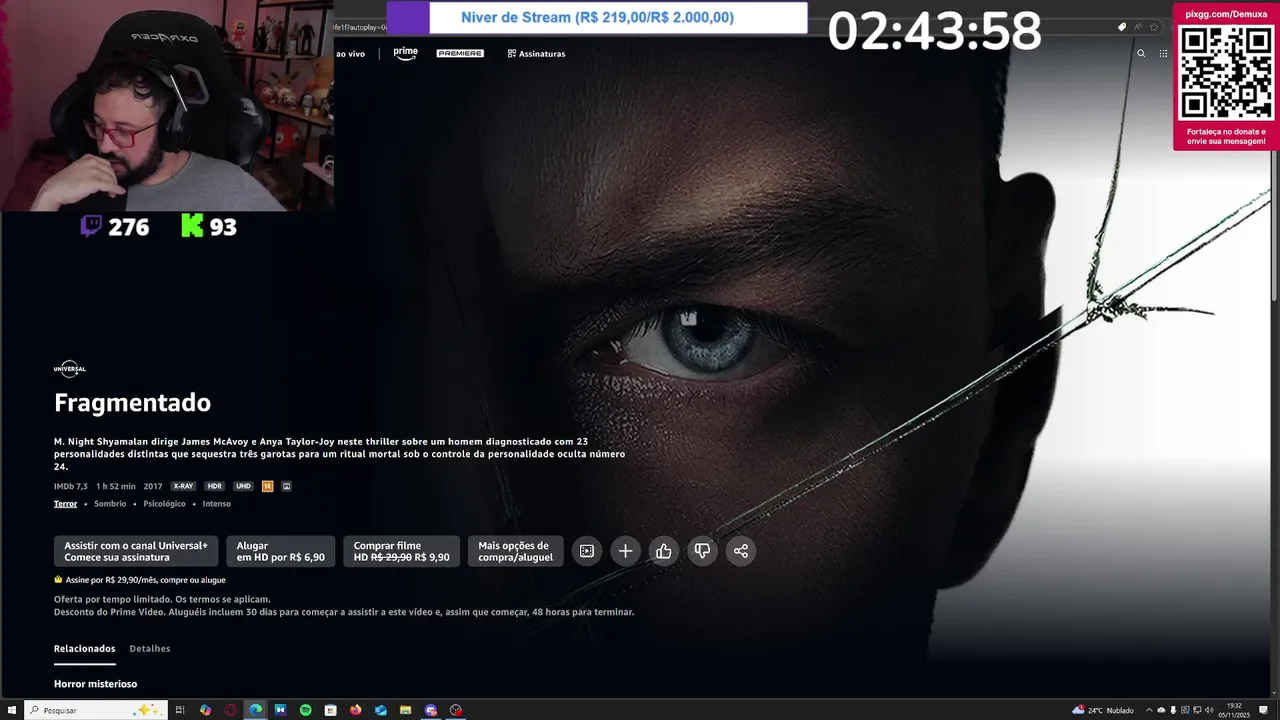
Task: Click the thumbs down dislike icon
Action: pos(702,551)
